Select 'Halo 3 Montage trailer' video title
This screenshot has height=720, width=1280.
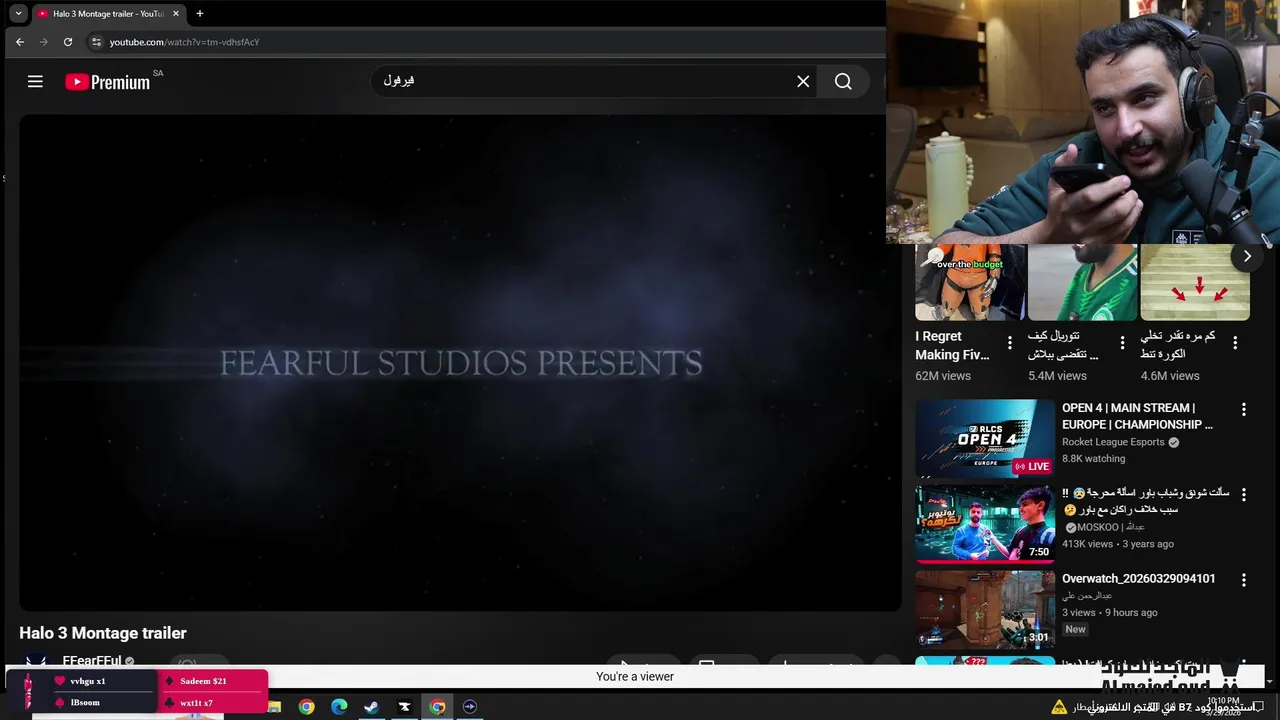[103, 633]
